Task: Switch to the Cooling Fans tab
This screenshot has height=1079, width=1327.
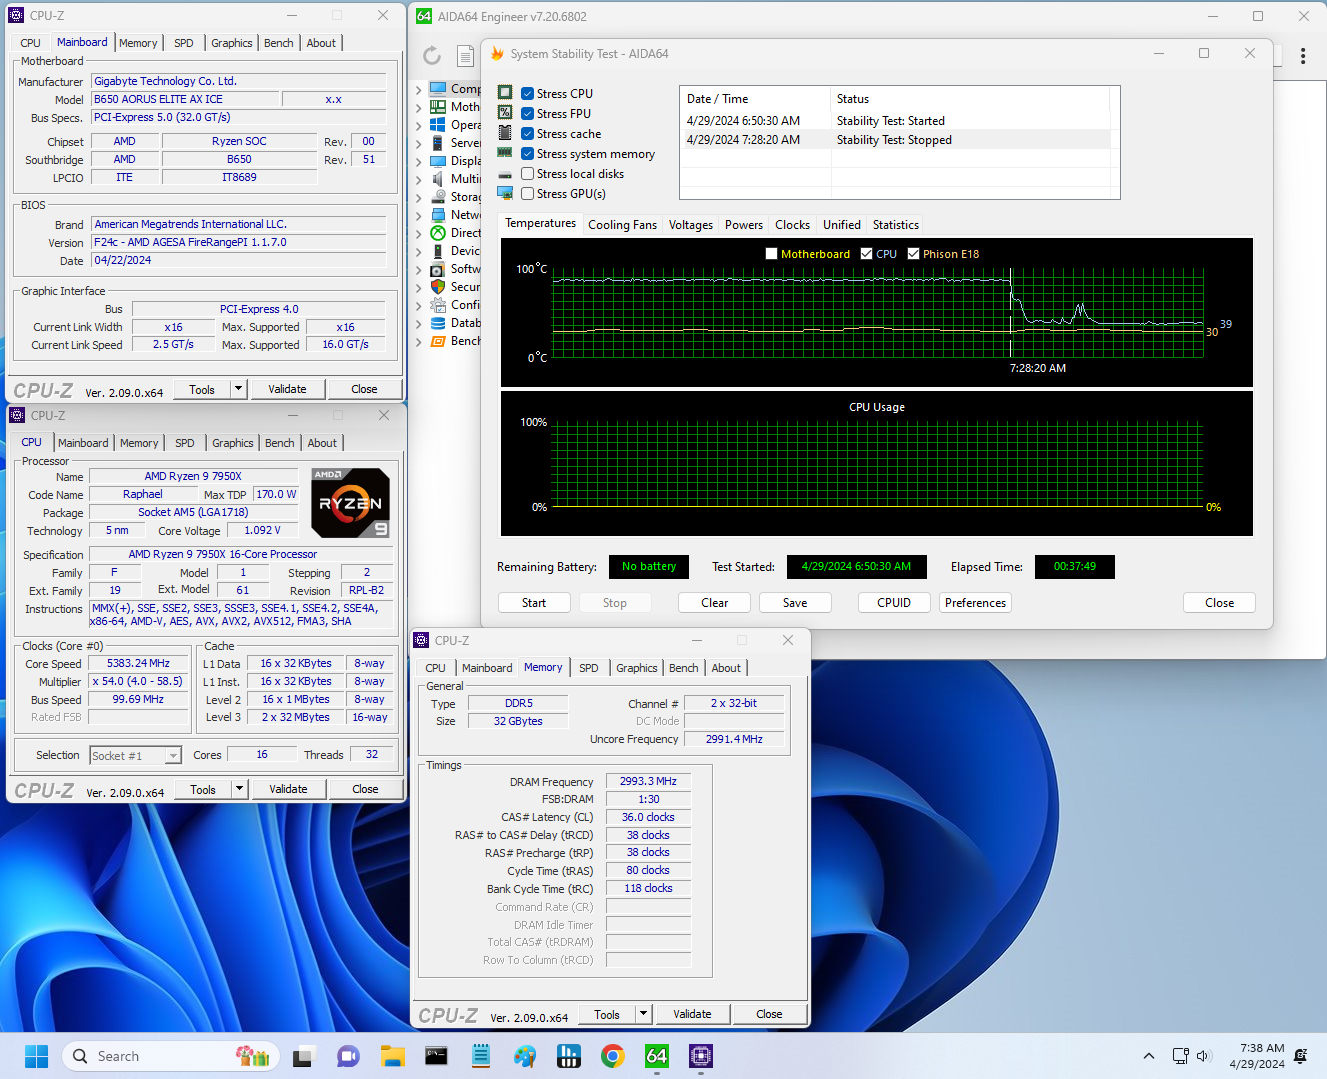Action: [x=622, y=225]
